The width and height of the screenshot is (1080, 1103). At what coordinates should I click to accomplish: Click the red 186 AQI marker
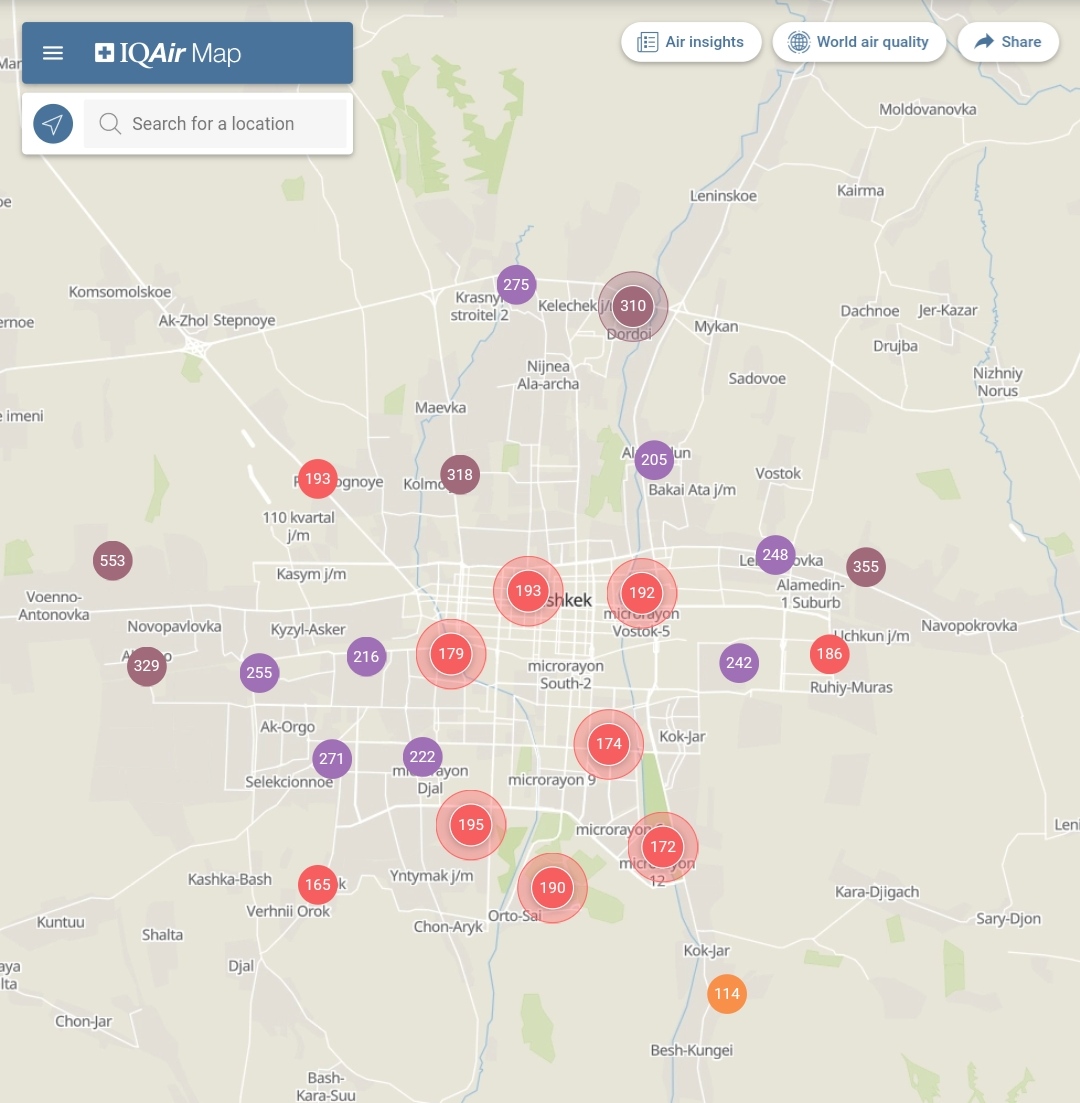coord(829,655)
